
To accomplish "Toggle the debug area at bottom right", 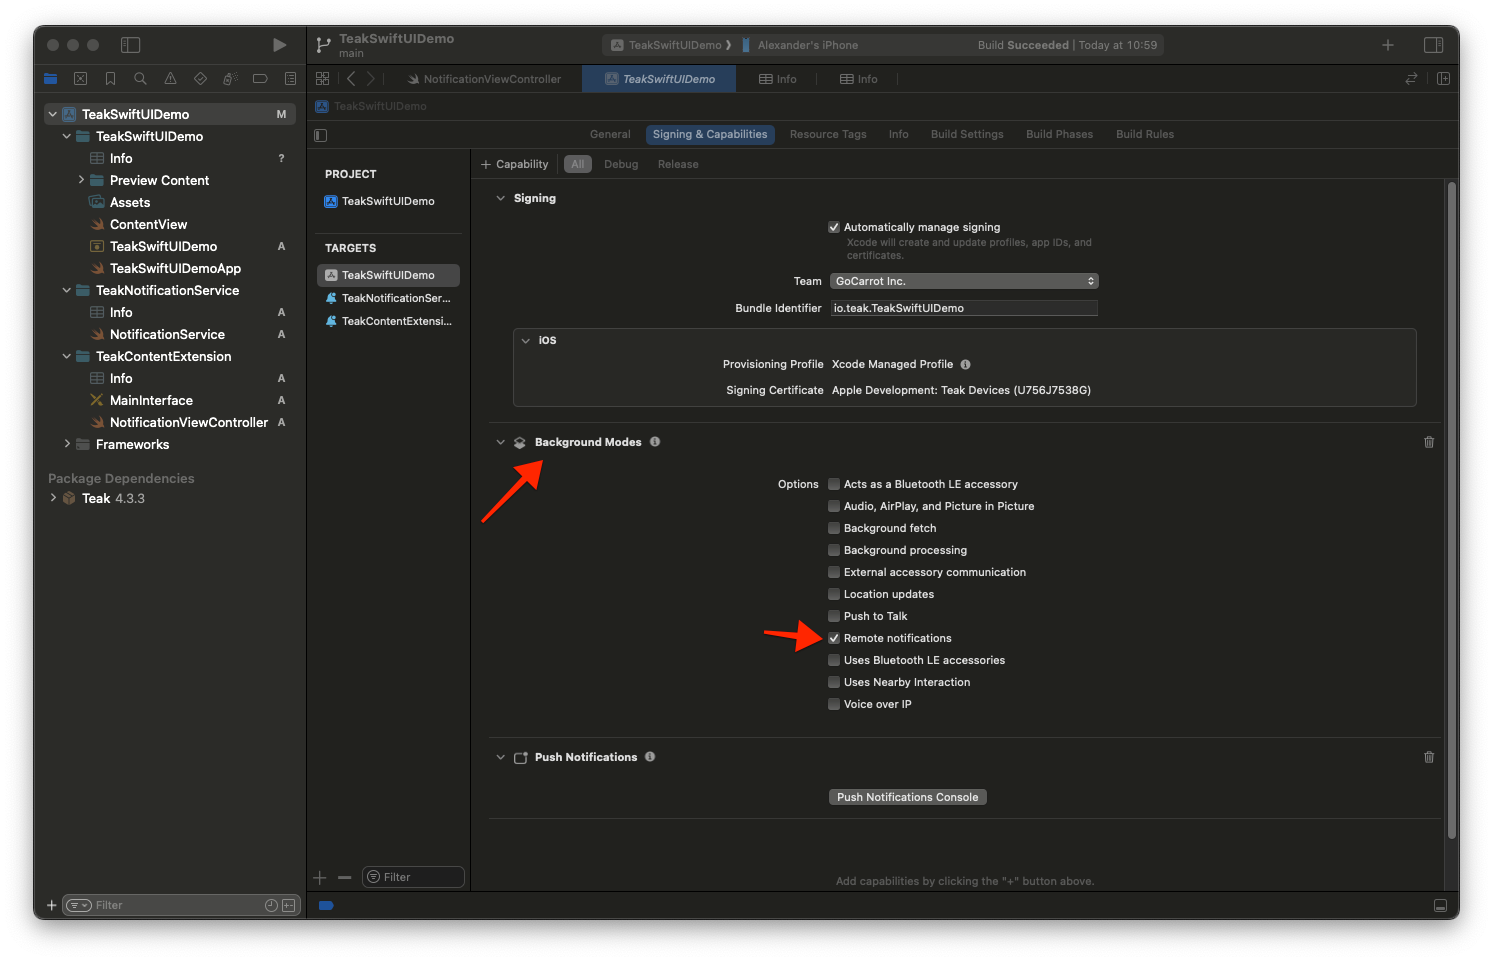I will (1440, 905).
